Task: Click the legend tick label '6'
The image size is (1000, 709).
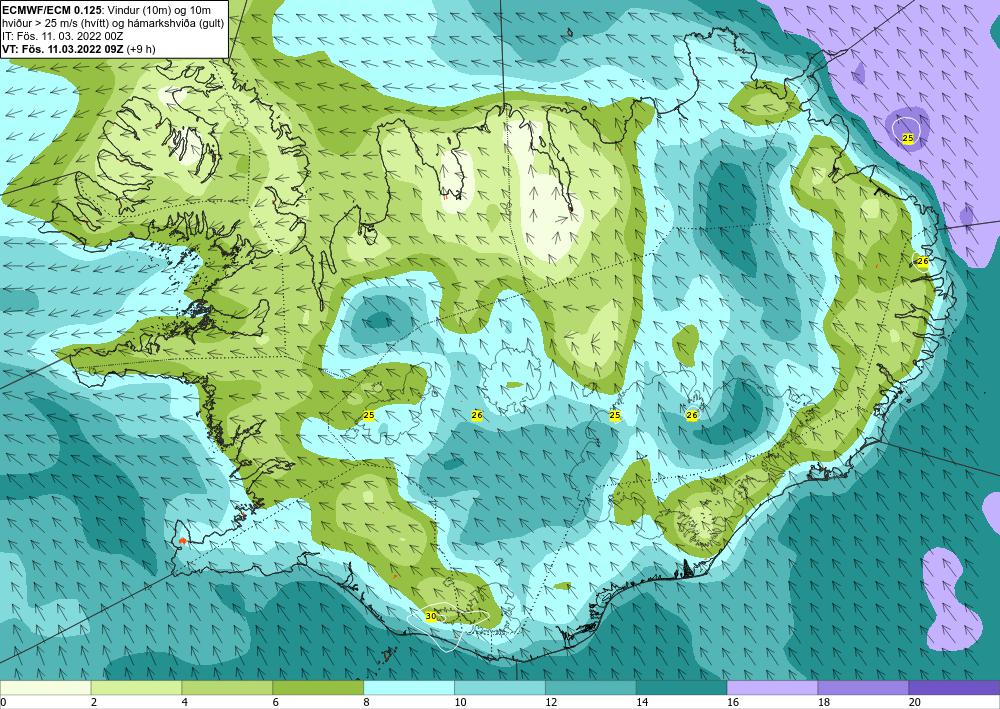Action: 276,703
